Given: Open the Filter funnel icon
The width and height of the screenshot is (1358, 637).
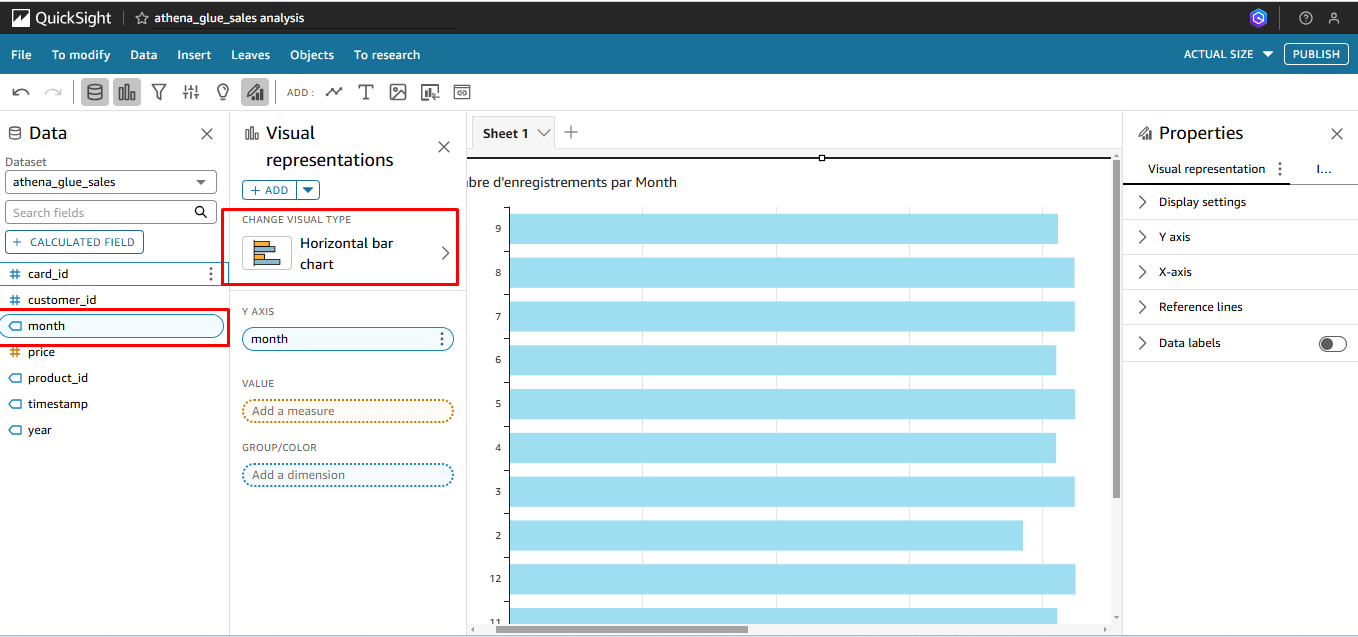Looking at the screenshot, I should coord(159,93).
